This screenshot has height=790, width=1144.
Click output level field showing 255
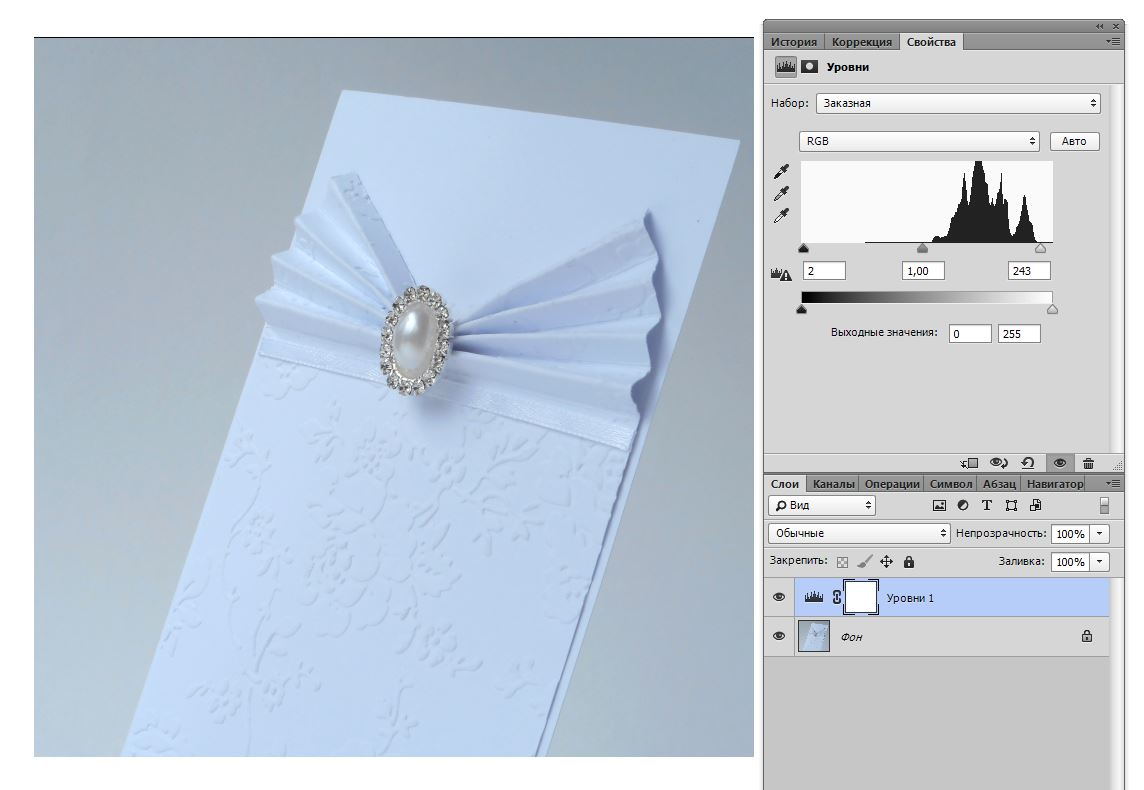coord(1019,333)
